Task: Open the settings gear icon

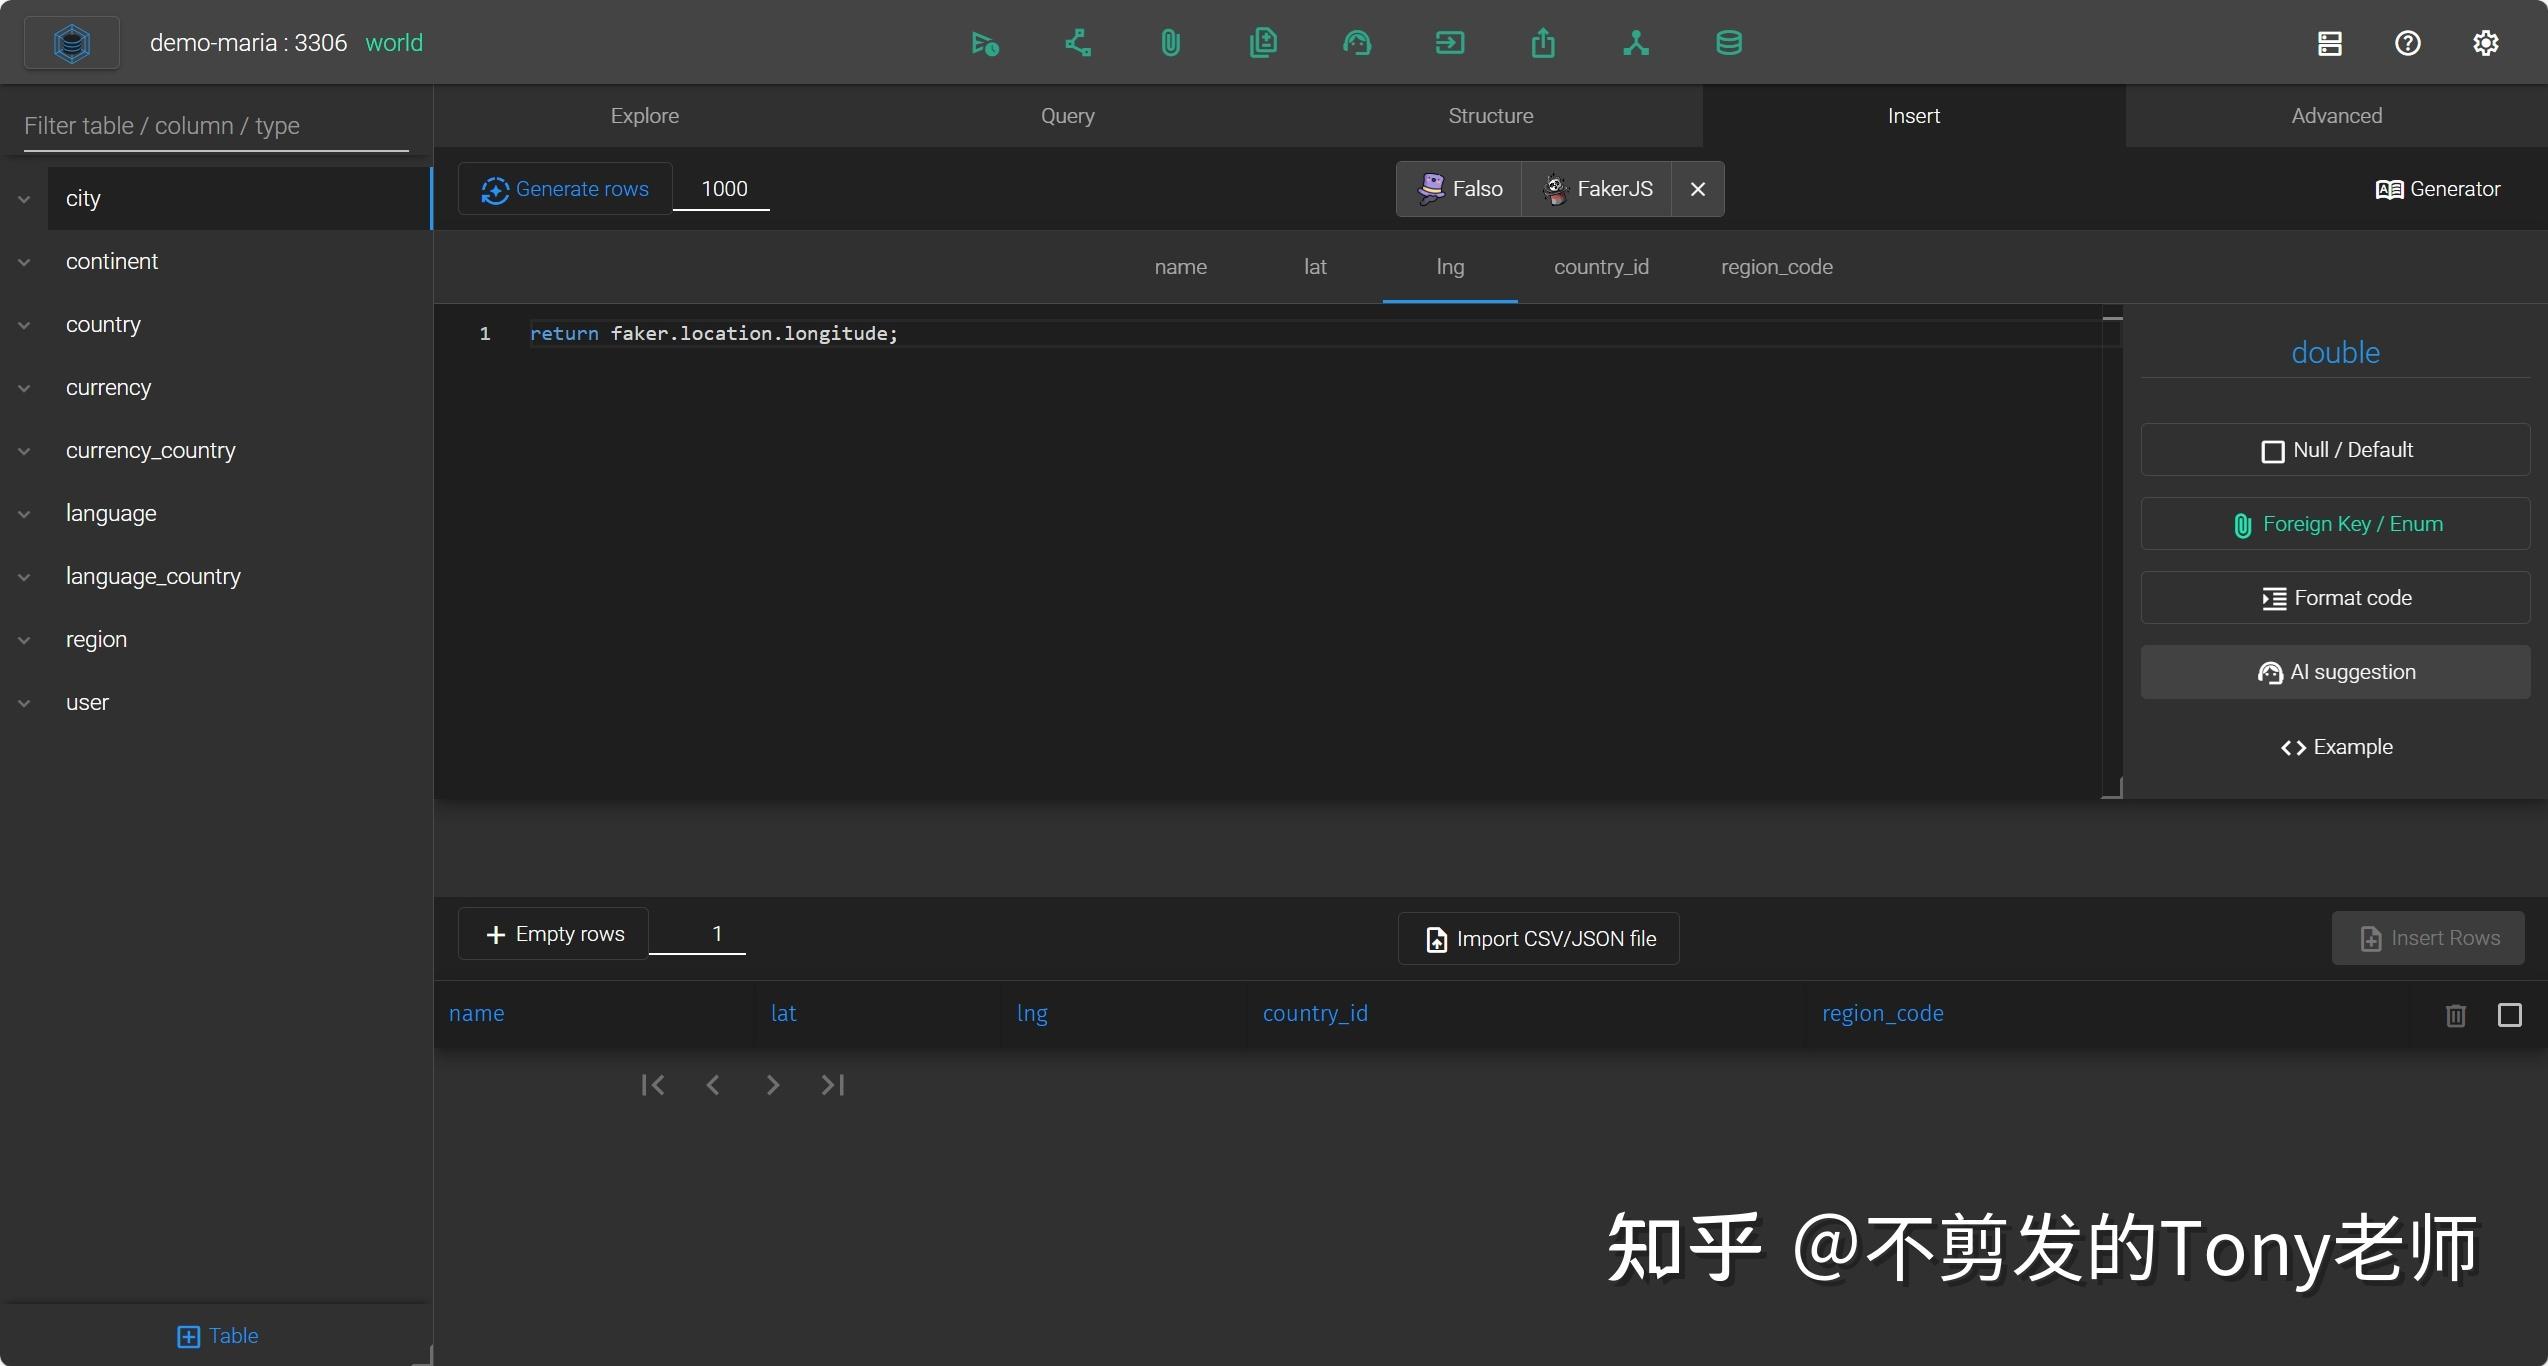Action: pos(2487,43)
